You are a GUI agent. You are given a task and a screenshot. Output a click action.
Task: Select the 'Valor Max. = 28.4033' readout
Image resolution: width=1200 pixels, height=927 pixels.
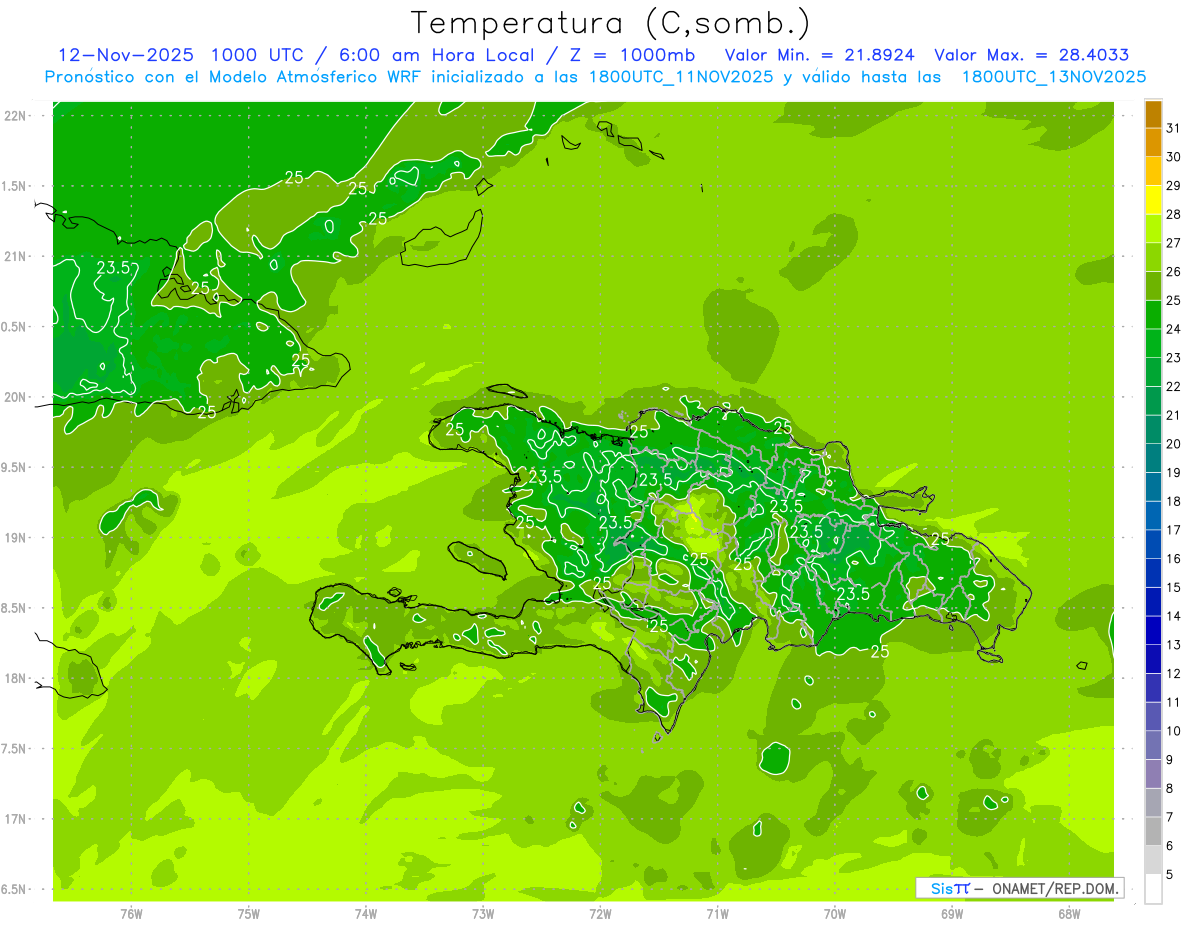[1031, 55]
